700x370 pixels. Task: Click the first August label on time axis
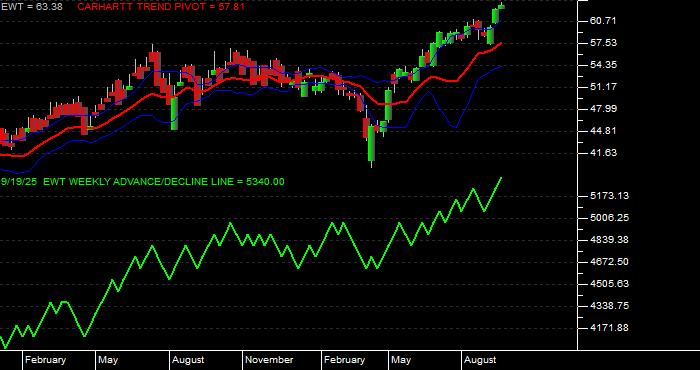[188, 360]
